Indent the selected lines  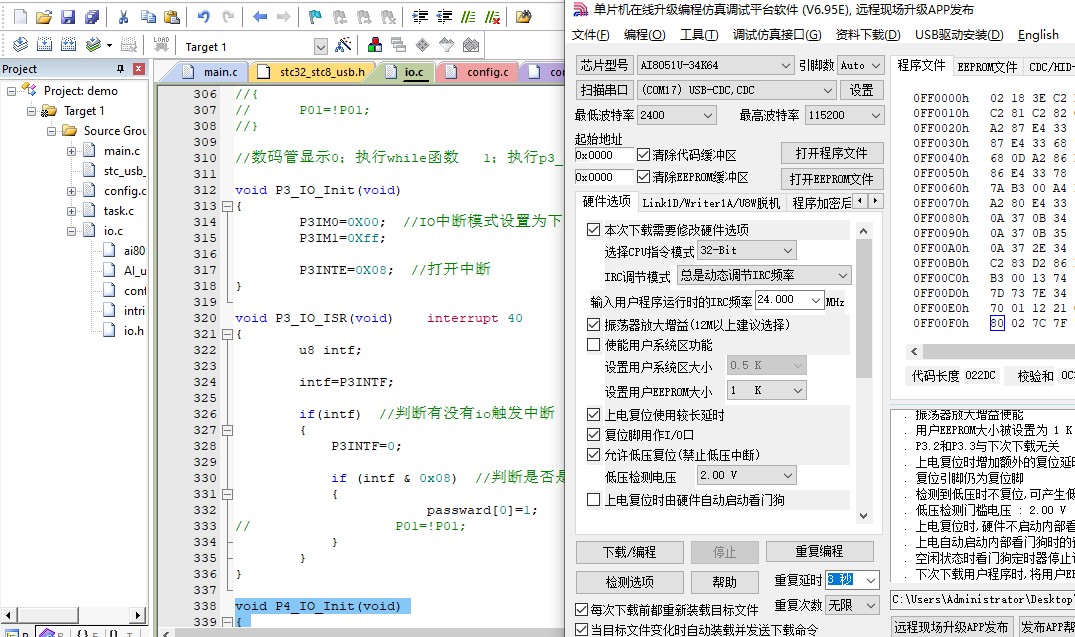420,16
